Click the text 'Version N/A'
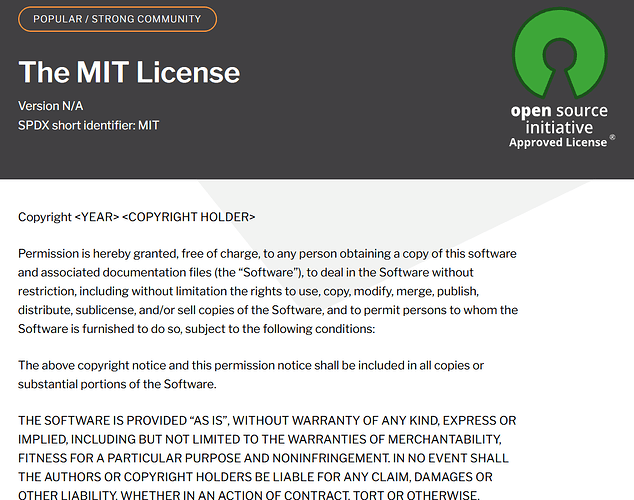Image resolution: width=634 pixels, height=500 pixels. point(51,106)
